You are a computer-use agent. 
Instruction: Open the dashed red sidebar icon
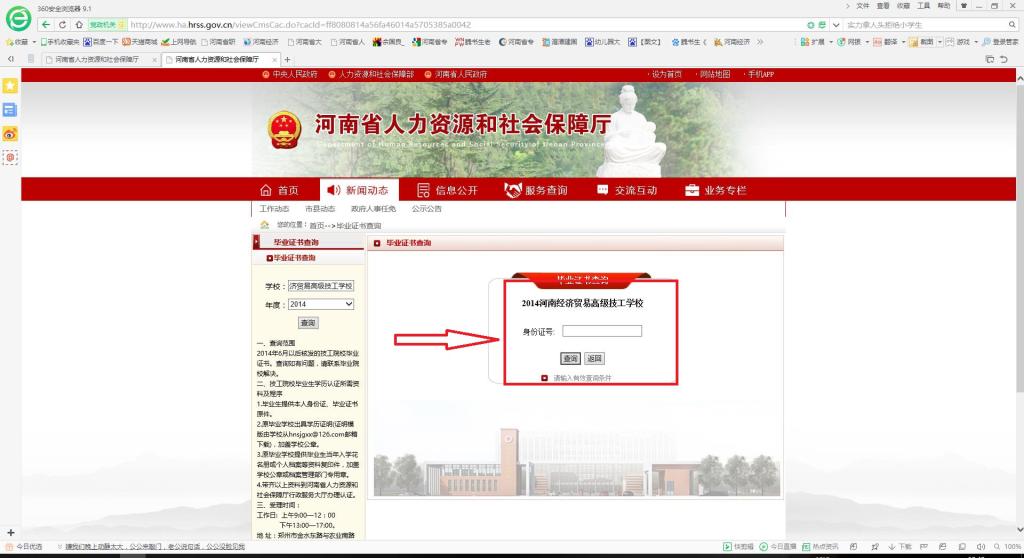click(10, 157)
